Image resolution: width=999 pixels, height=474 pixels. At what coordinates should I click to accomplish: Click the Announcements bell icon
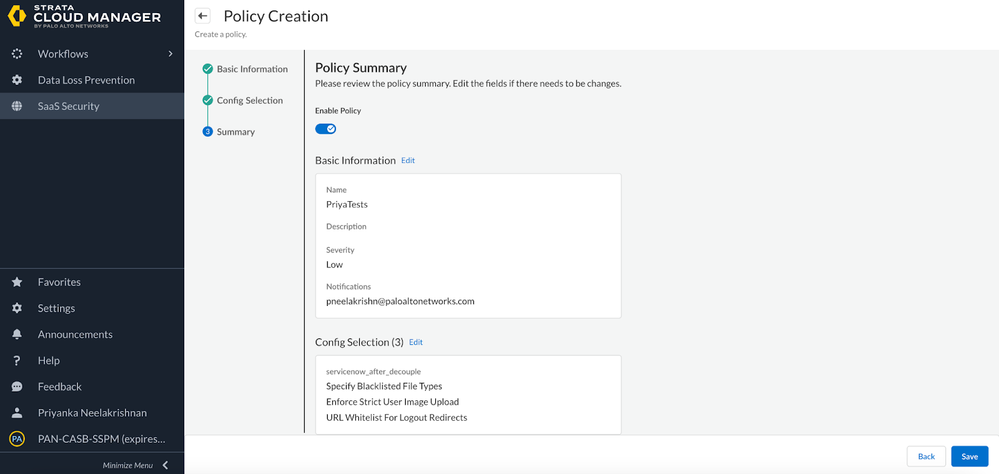[17, 334]
